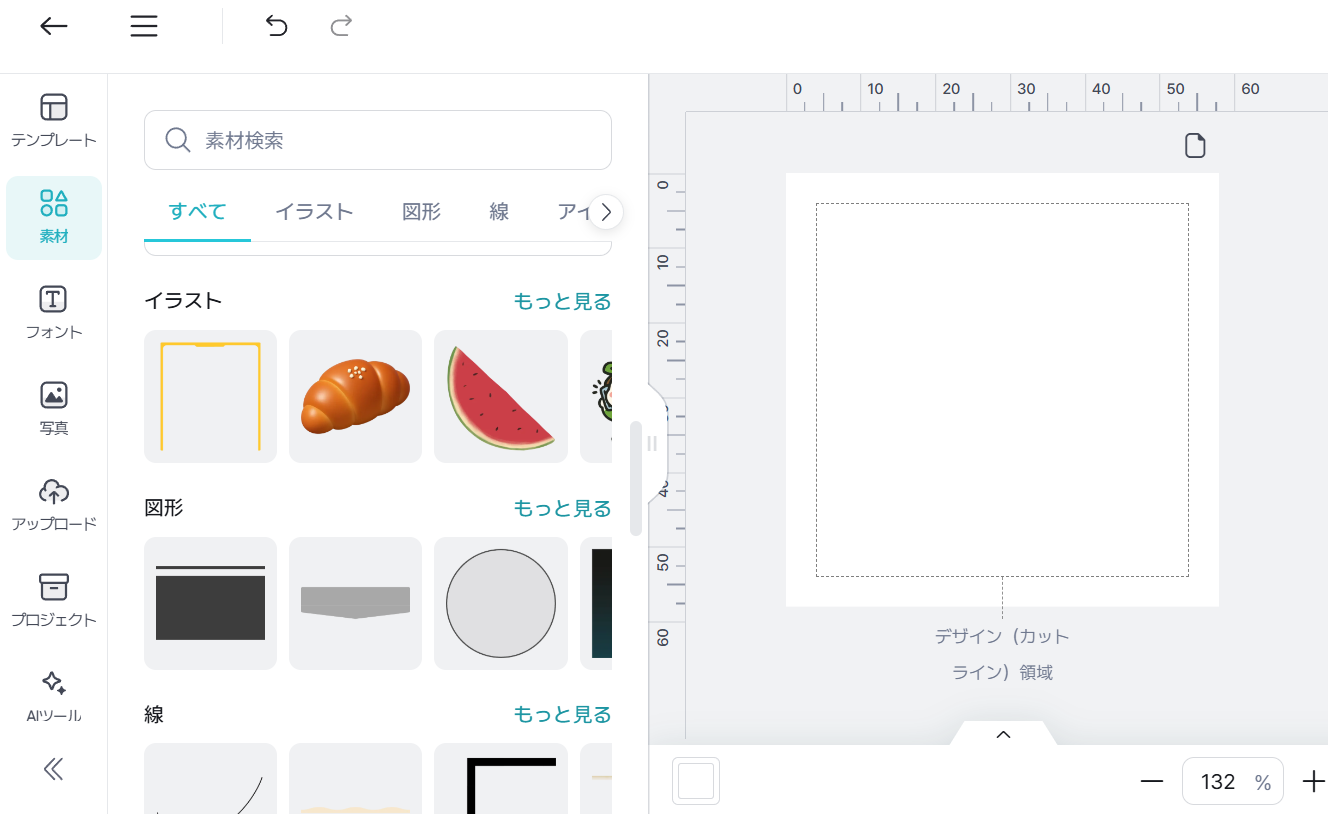Image resolution: width=1328 pixels, height=814 pixels.
Task: Open the アップロード sidebar panel
Action: [x=54, y=505]
